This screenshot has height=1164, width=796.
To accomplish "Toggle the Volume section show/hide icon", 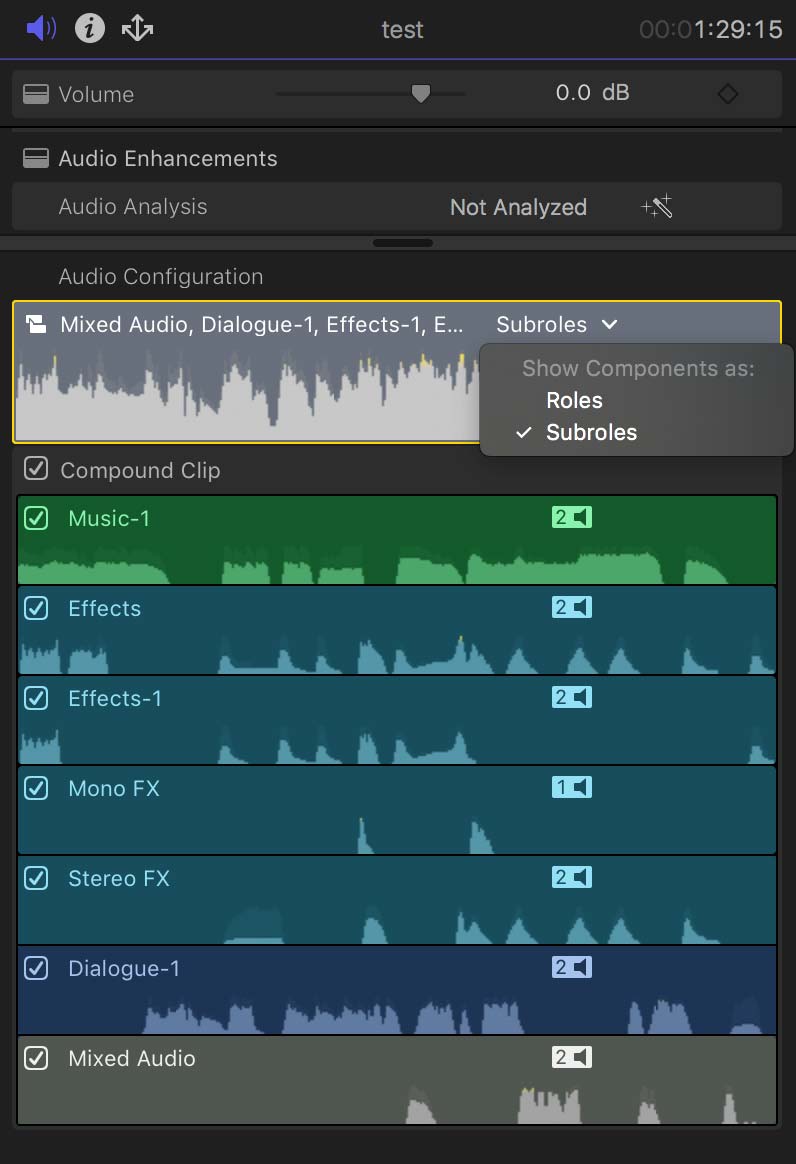I will [x=36, y=94].
